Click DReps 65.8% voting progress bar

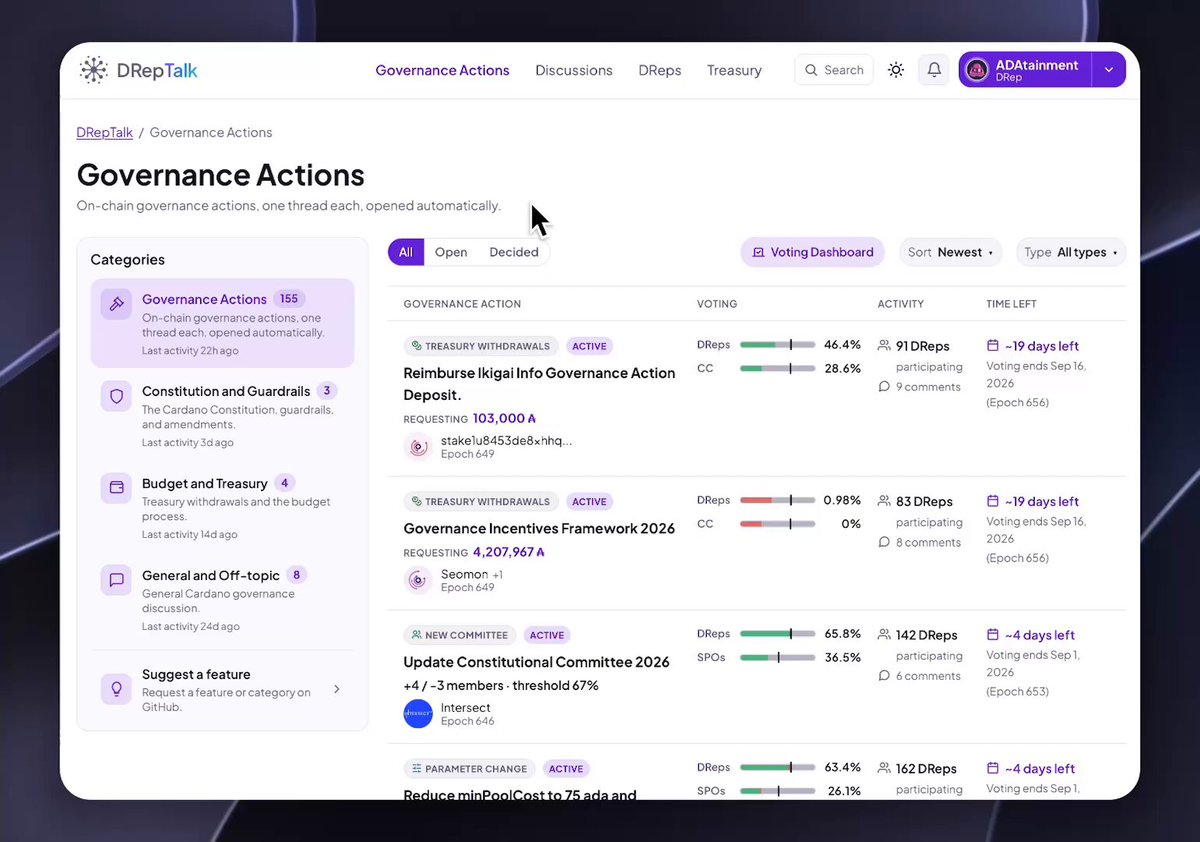click(x=778, y=634)
